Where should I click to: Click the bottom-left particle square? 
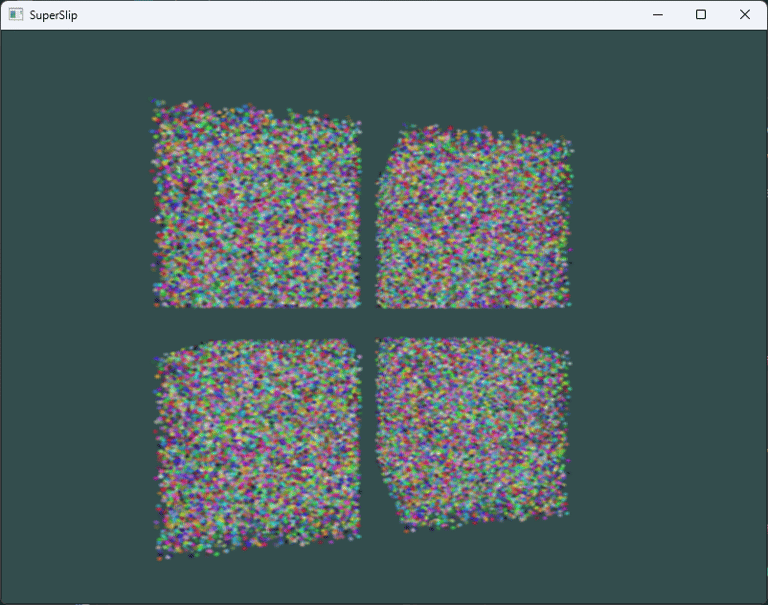pyautogui.click(x=258, y=449)
